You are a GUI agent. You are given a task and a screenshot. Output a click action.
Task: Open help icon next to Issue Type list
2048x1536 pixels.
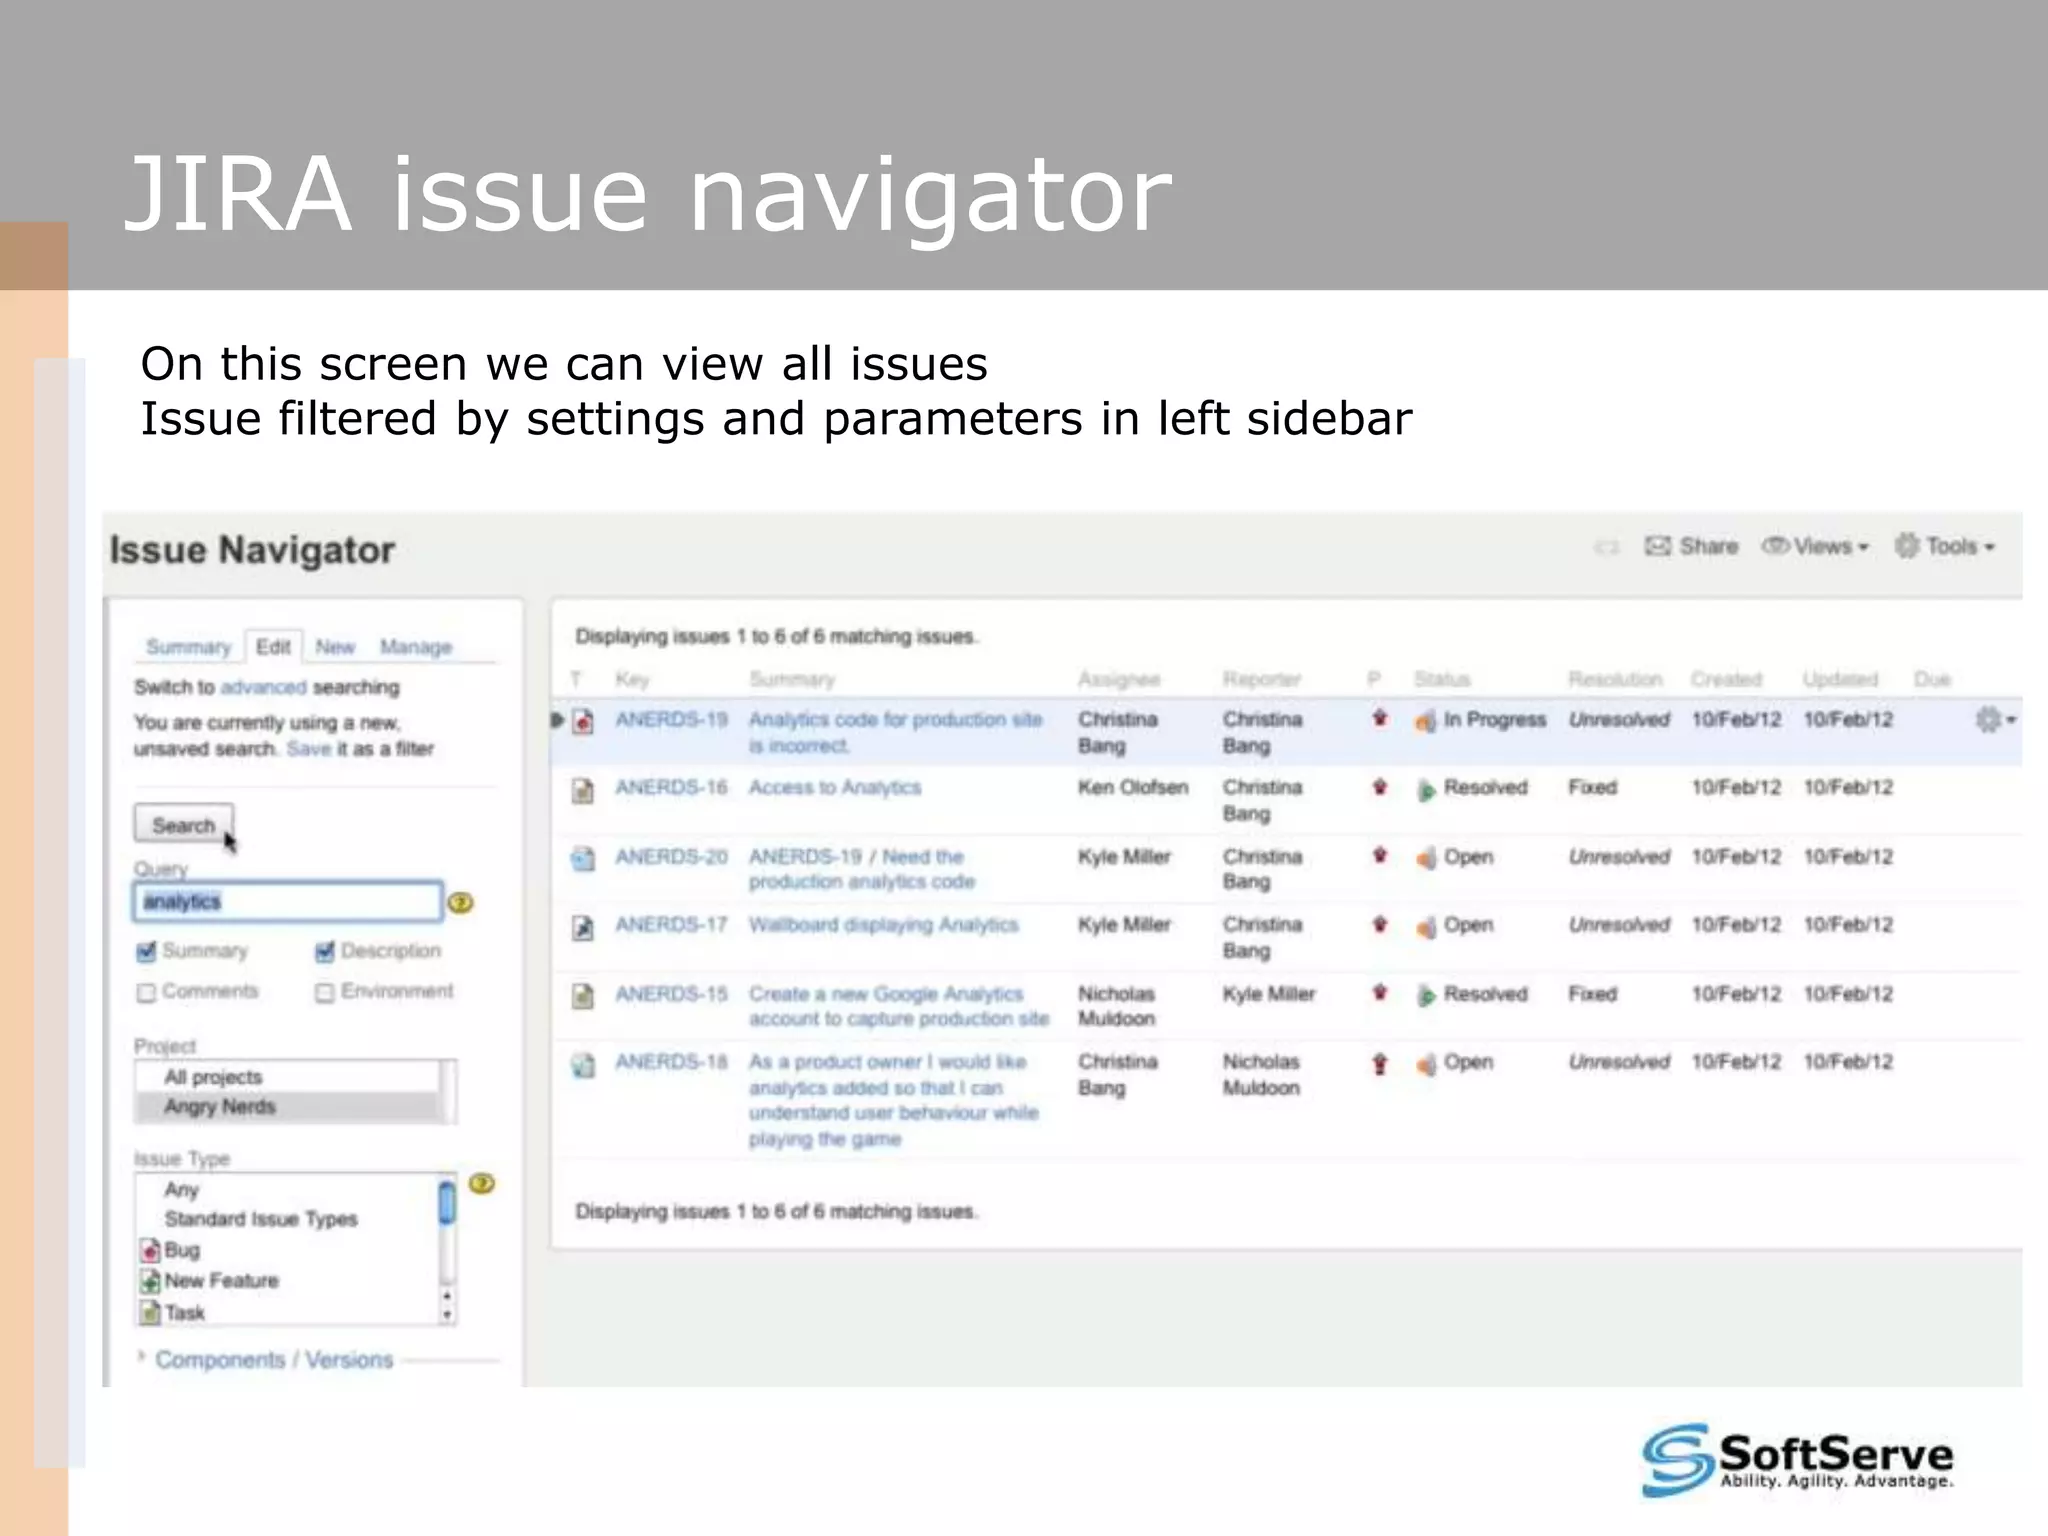click(x=482, y=1184)
